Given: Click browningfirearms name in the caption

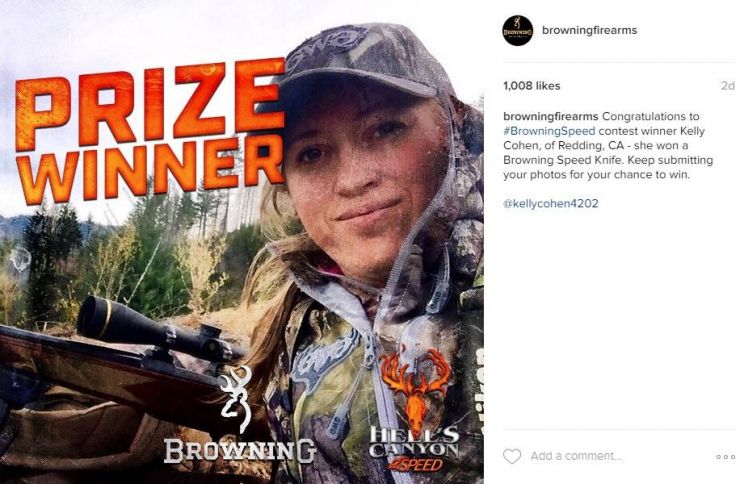Looking at the screenshot, I should click(550, 116).
